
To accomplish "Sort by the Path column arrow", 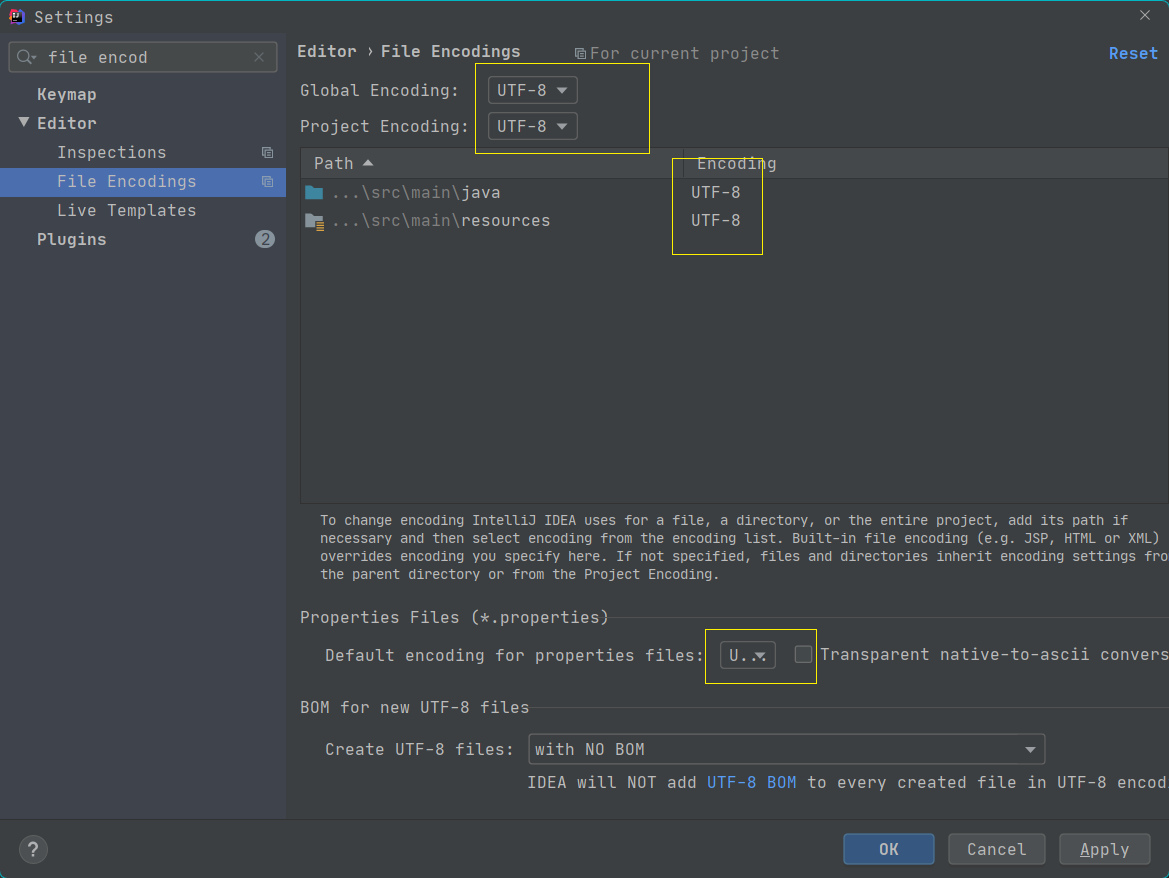I will click(368, 163).
